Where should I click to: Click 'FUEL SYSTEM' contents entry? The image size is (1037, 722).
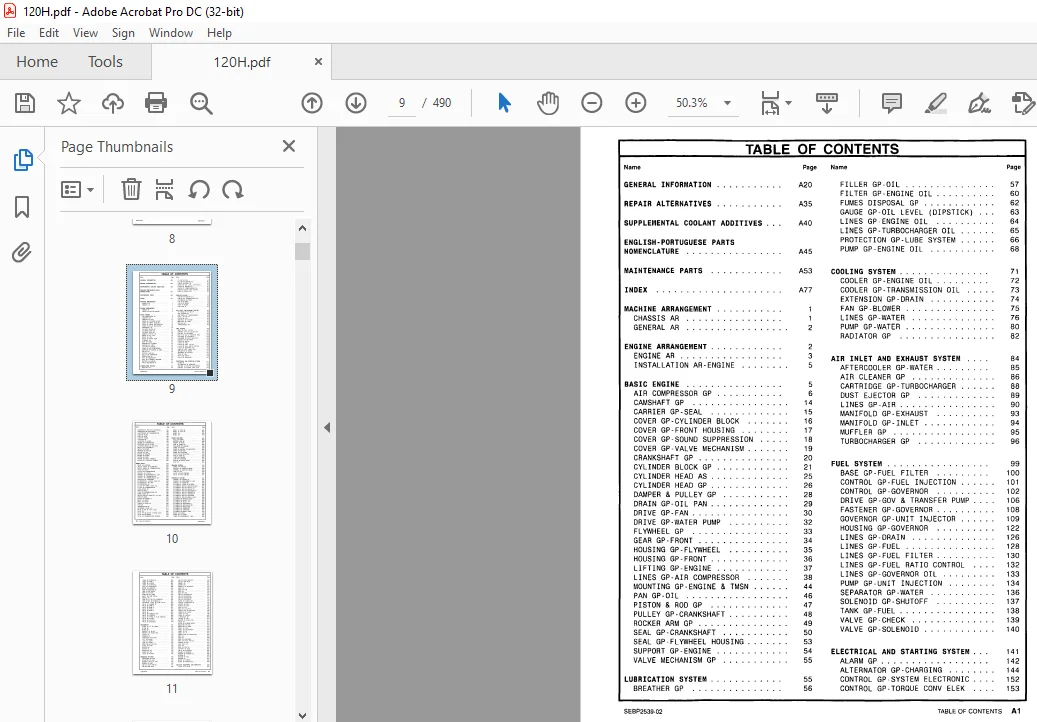(856, 464)
